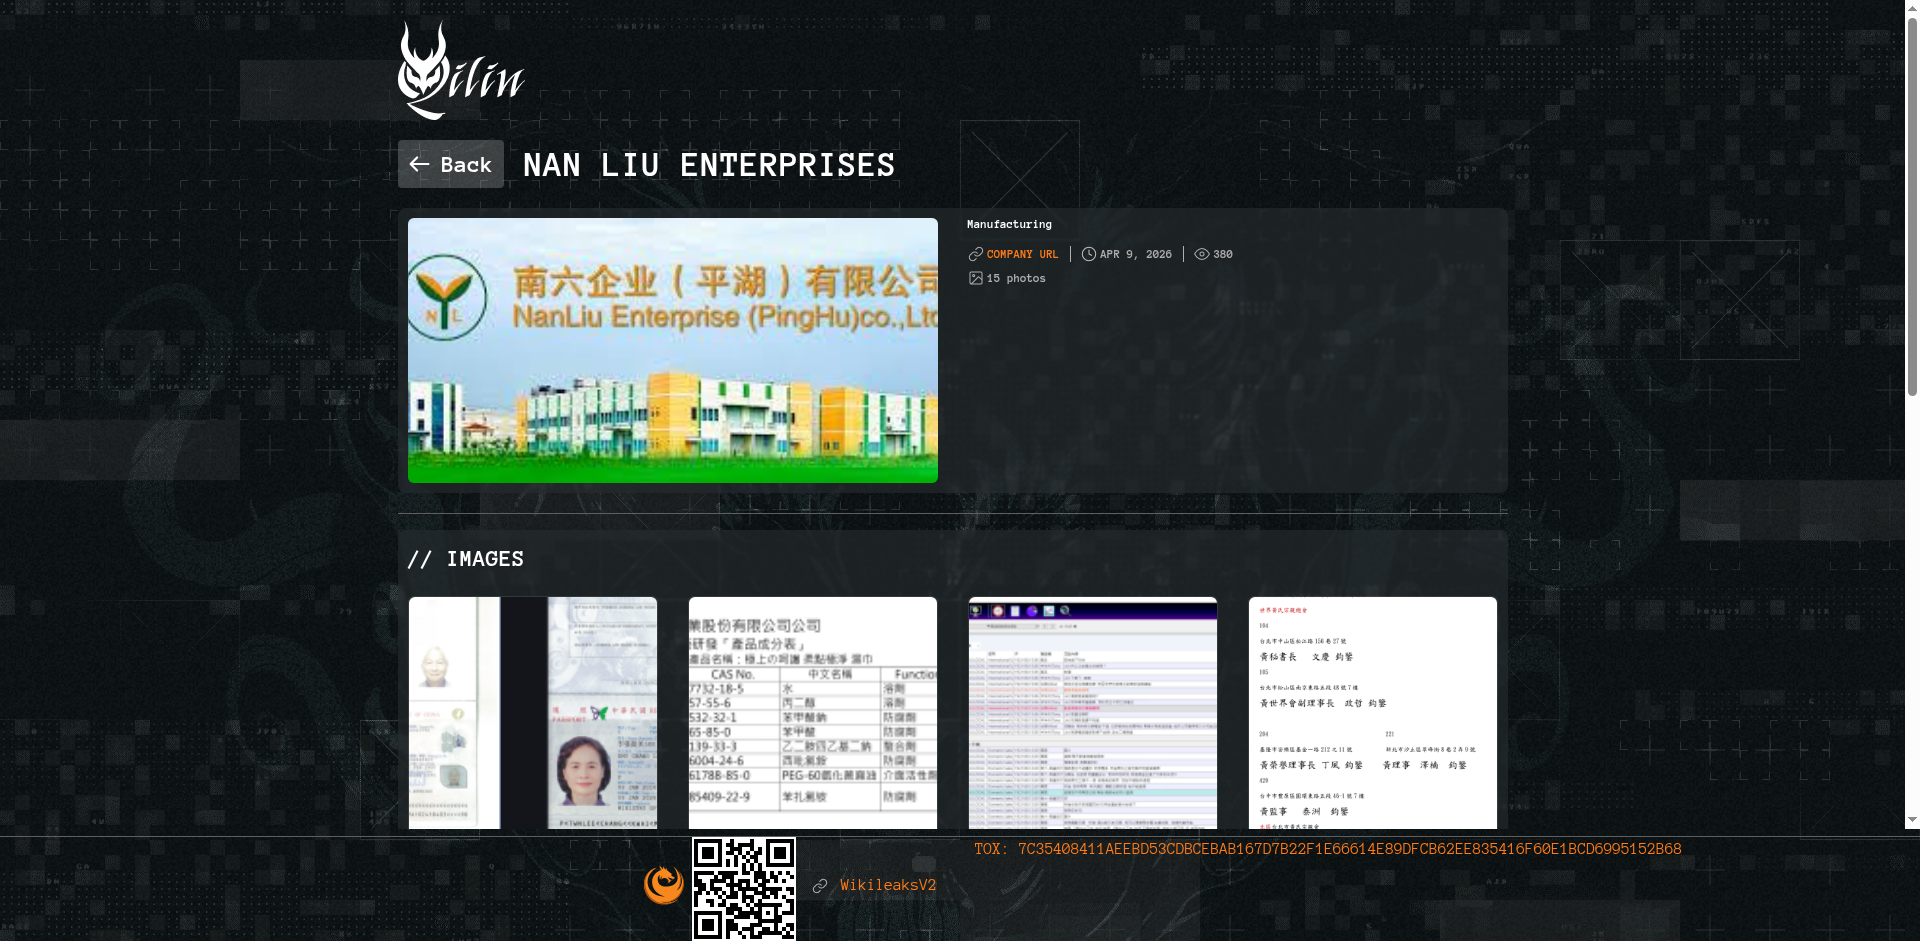The height and width of the screenshot is (941, 1920).
Task: Click the Manufacturing category label
Action: [1009, 224]
